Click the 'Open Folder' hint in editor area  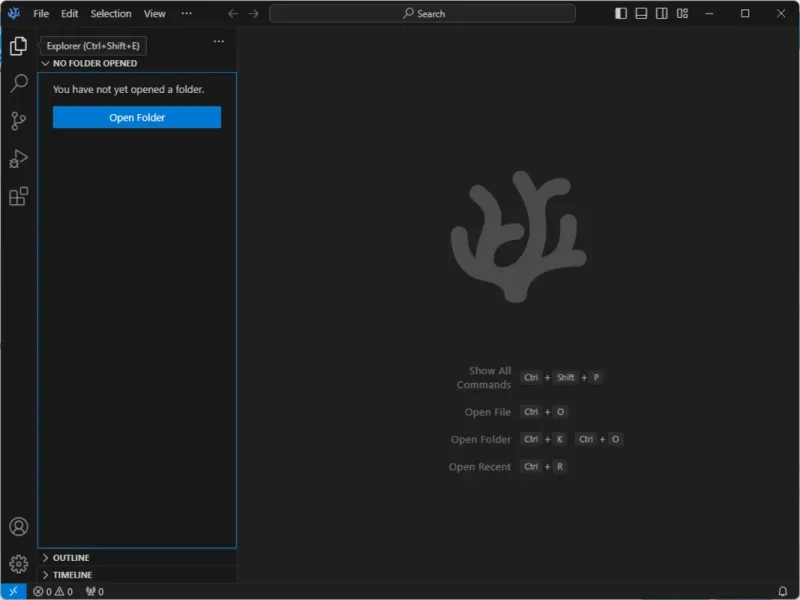point(481,439)
